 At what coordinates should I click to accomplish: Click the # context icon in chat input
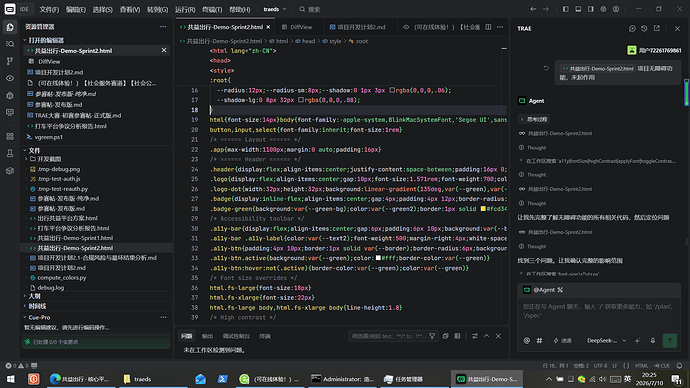[x=540, y=340]
